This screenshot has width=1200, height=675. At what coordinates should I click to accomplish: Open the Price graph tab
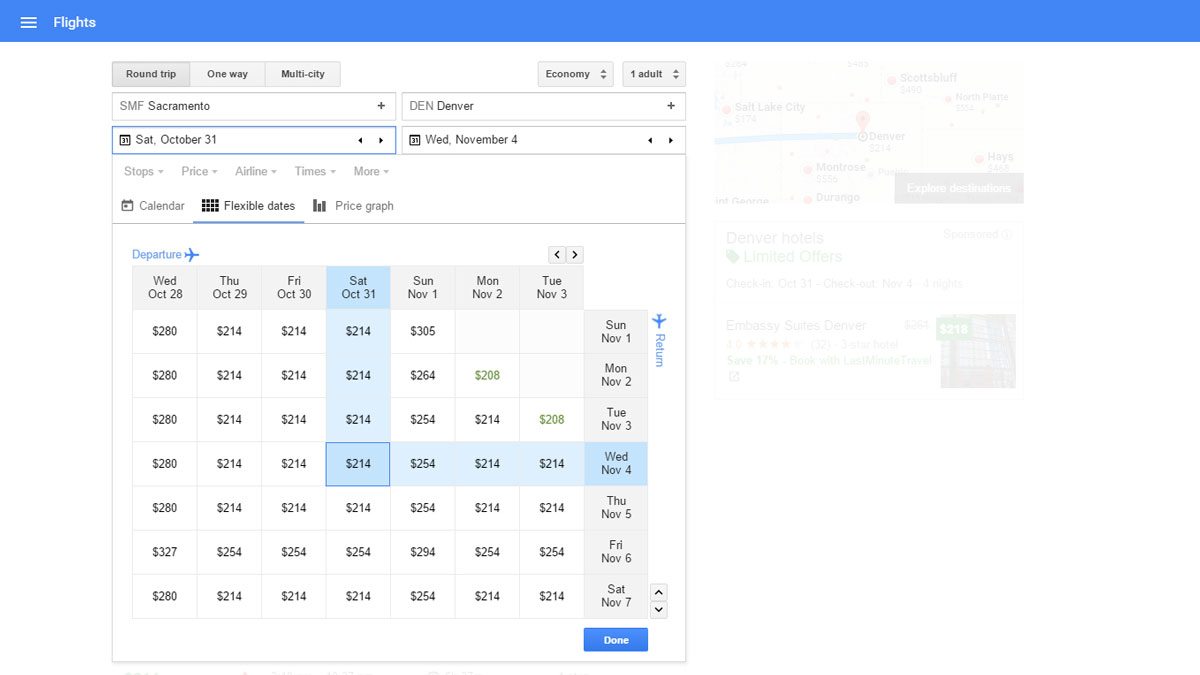[x=353, y=206]
